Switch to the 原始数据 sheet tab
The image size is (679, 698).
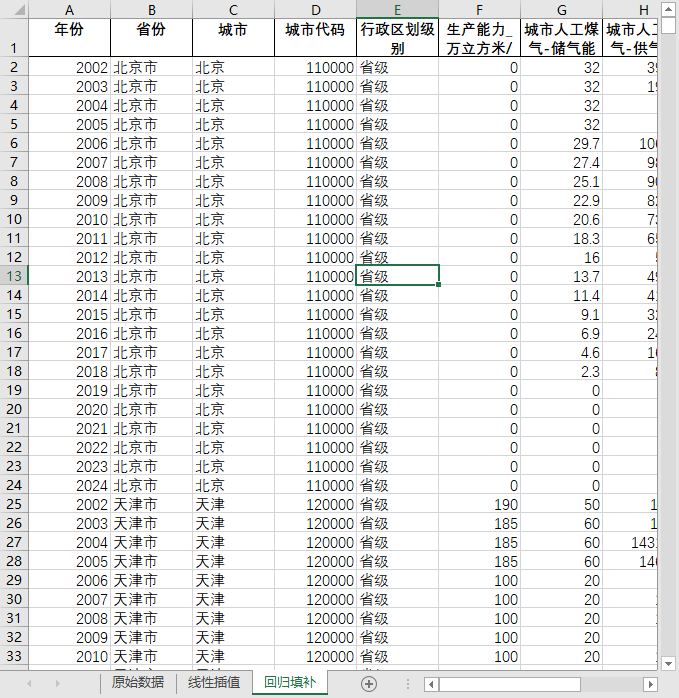138,682
